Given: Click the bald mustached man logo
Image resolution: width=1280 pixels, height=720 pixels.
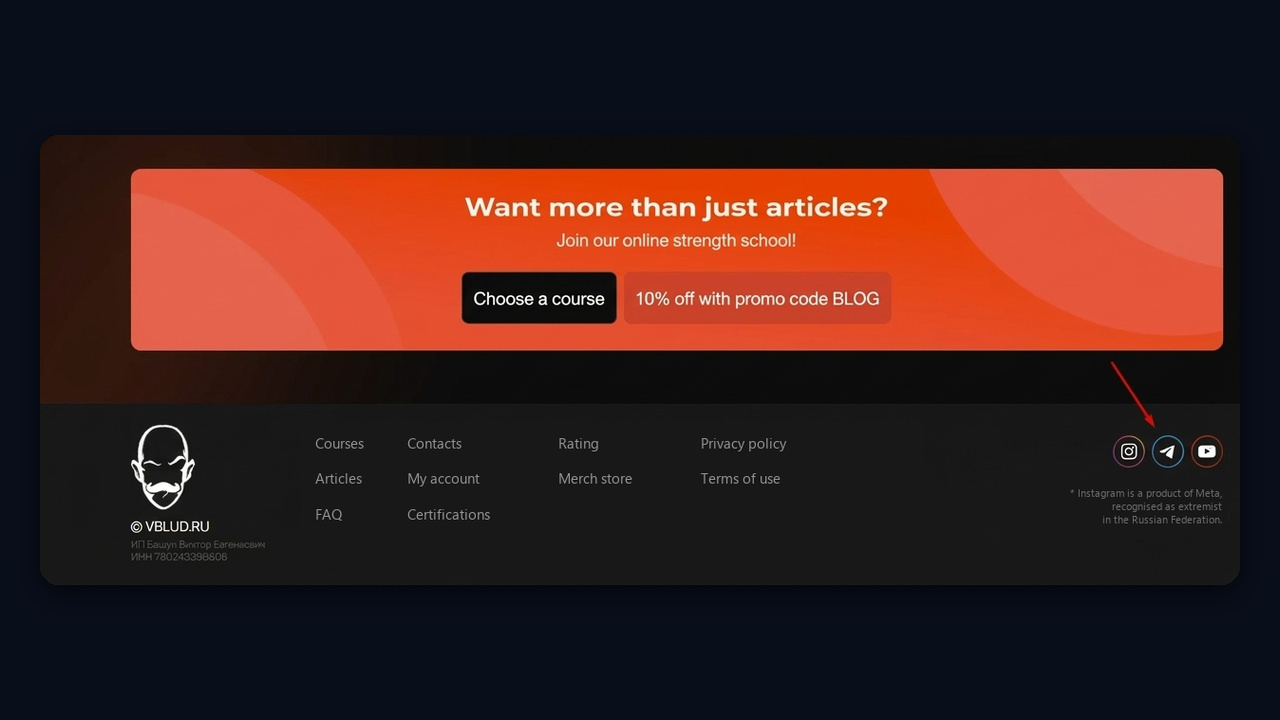Looking at the screenshot, I should (x=163, y=467).
